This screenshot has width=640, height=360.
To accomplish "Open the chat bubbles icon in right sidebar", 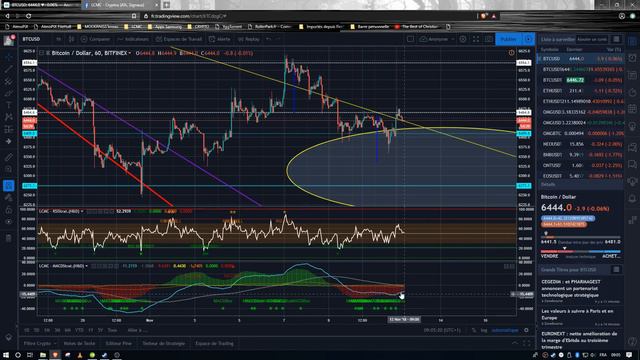I will click(632, 147).
